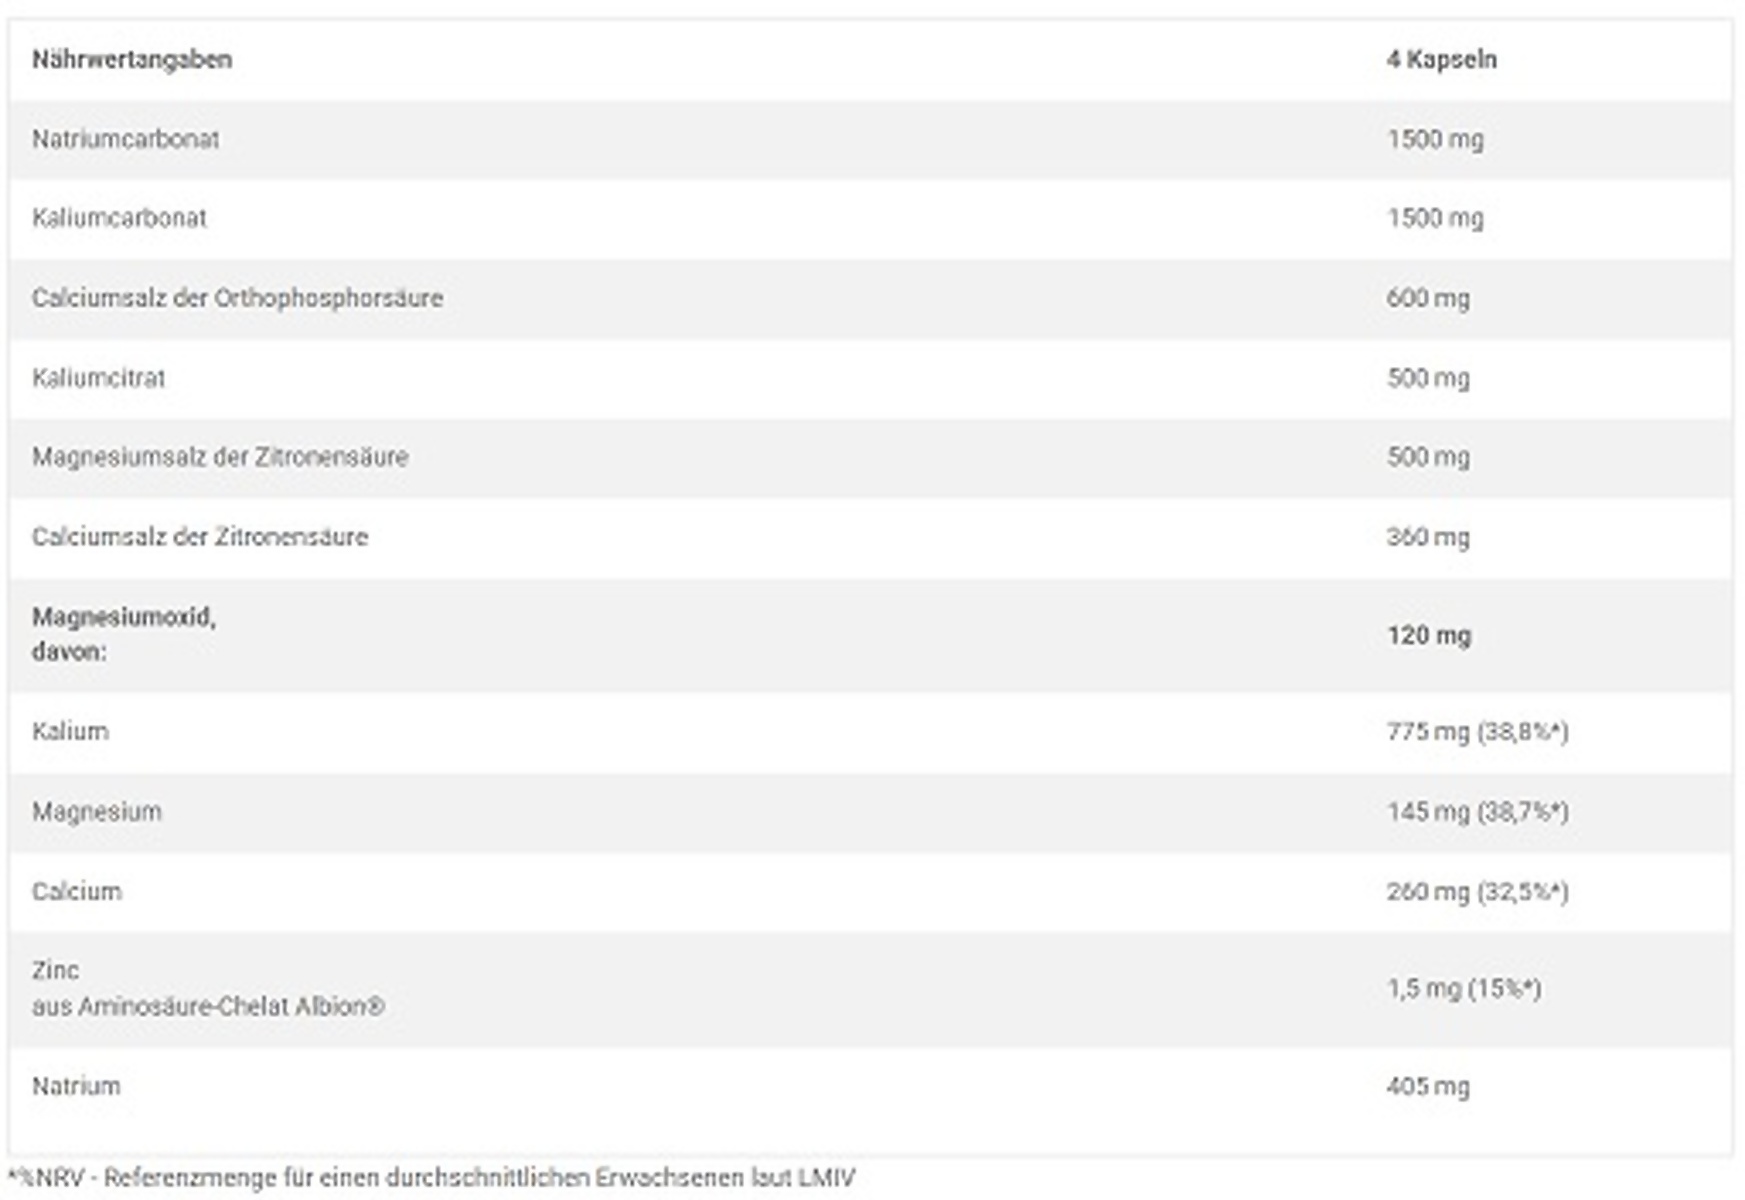1745x1200 pixels.
Task: Click the 4 Kapseln column header
Action: pos(1441,60)
